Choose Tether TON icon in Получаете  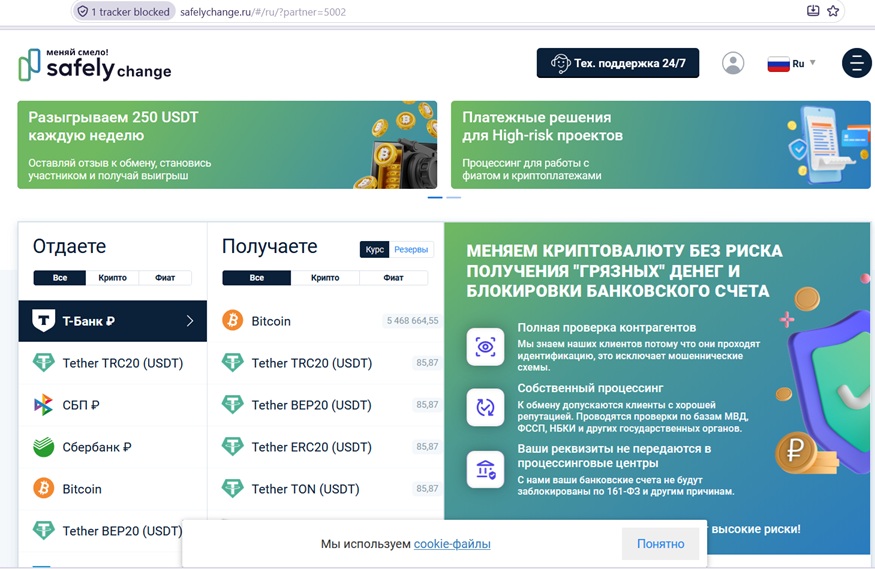pyautogui.click(x=233, y=489)
